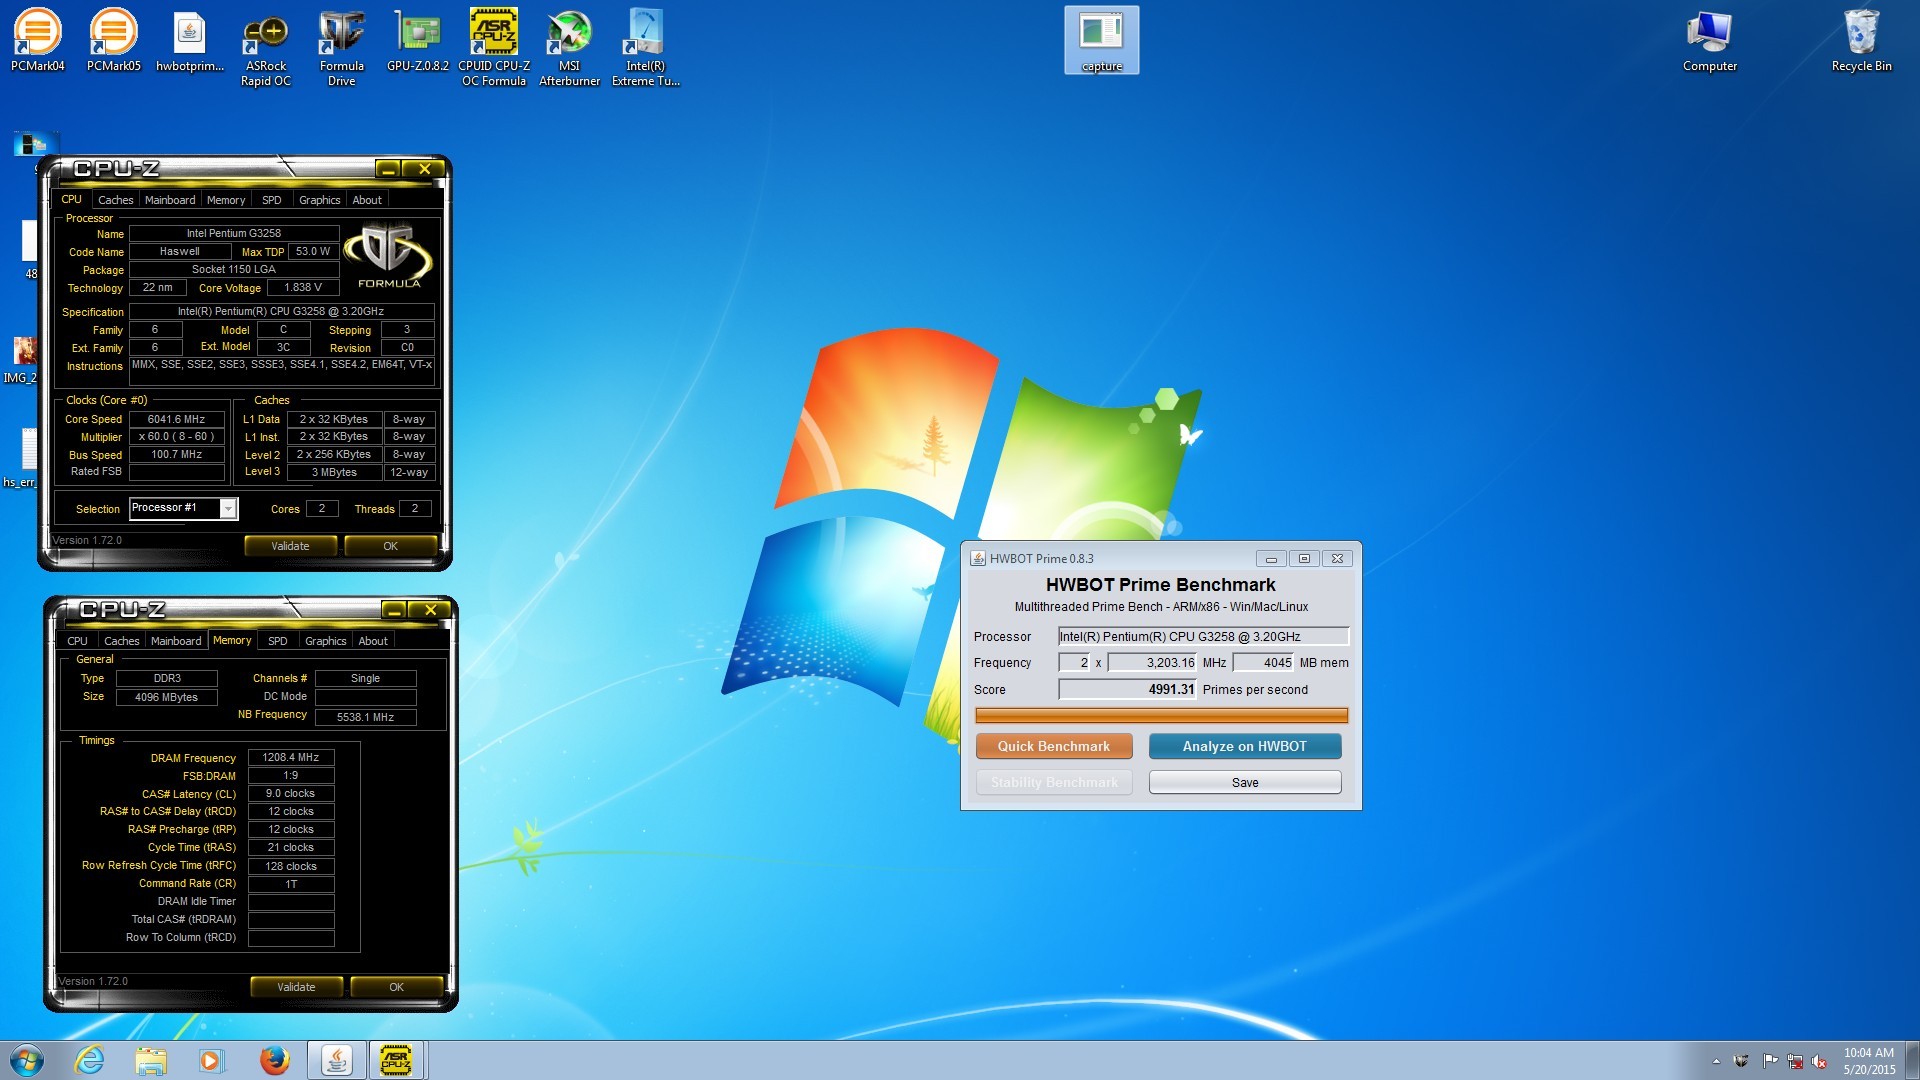
Task: Launch the hwbotprime desktop file
Action: (189, 40)
